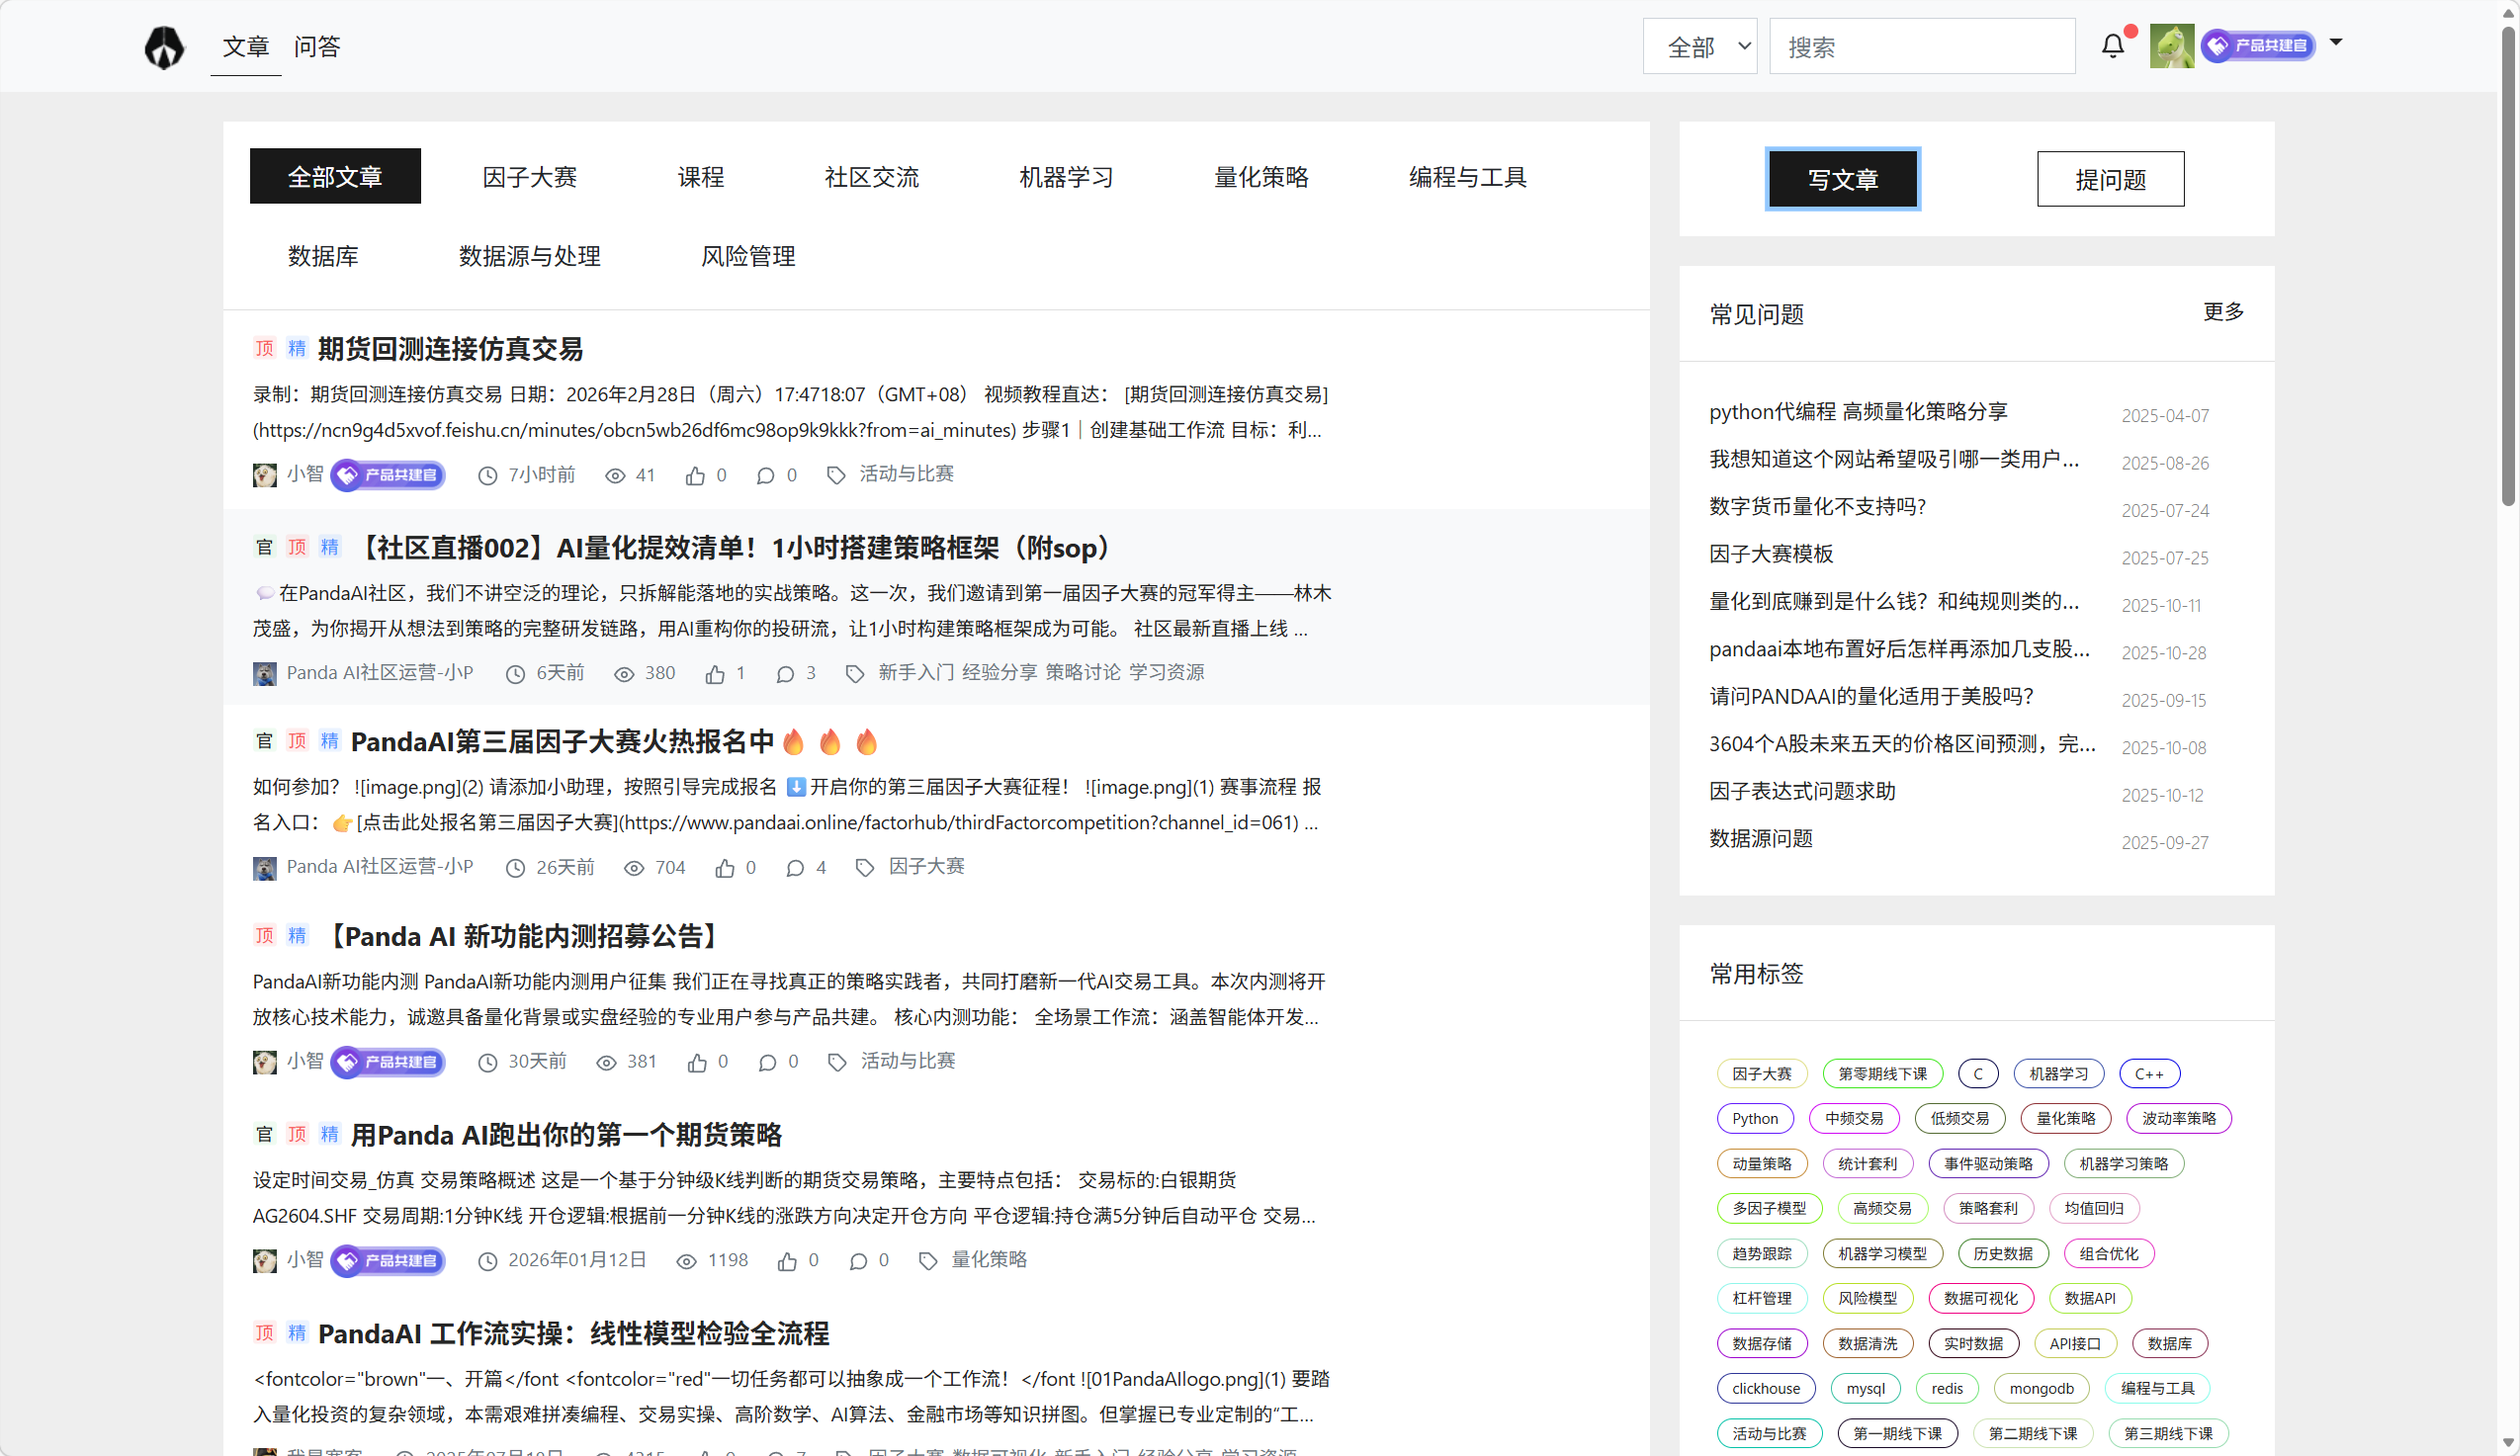Open question 数字货币量化不支持吗?
Image resolution: width=2520 pixels, height=1456 pixels.
(x=1817, y=506)
